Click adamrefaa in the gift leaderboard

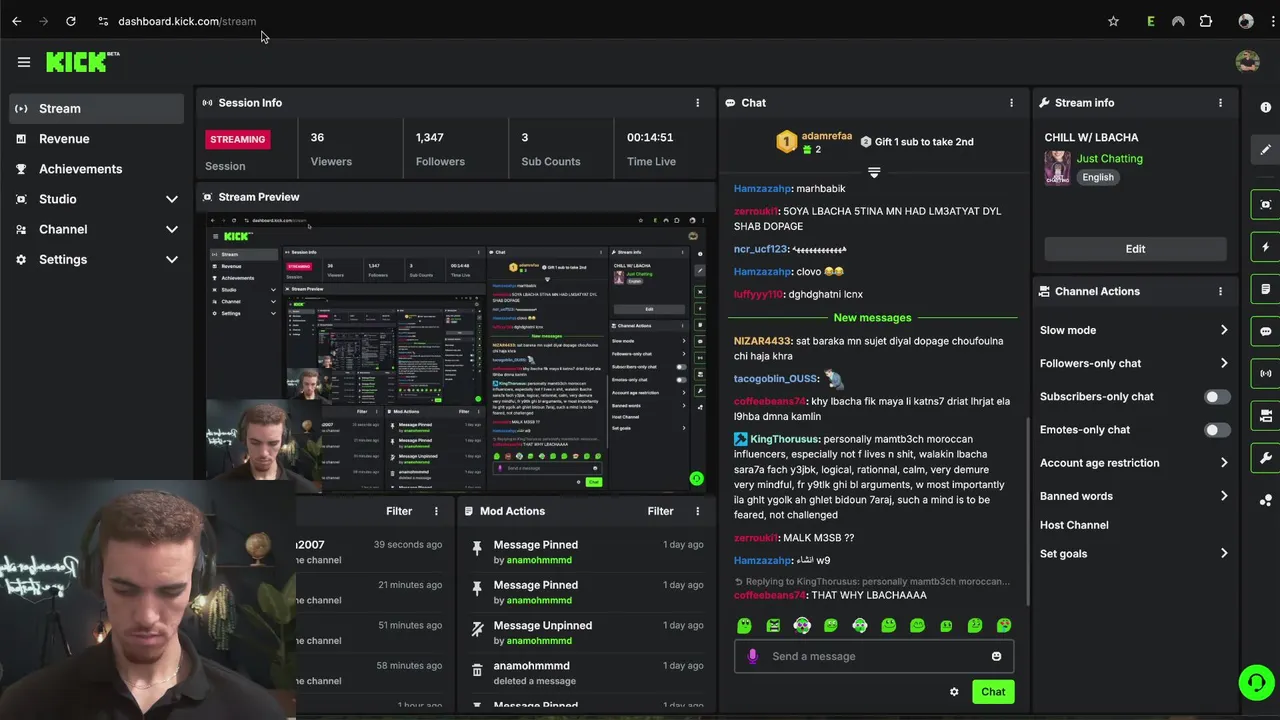tap(827, 135)
